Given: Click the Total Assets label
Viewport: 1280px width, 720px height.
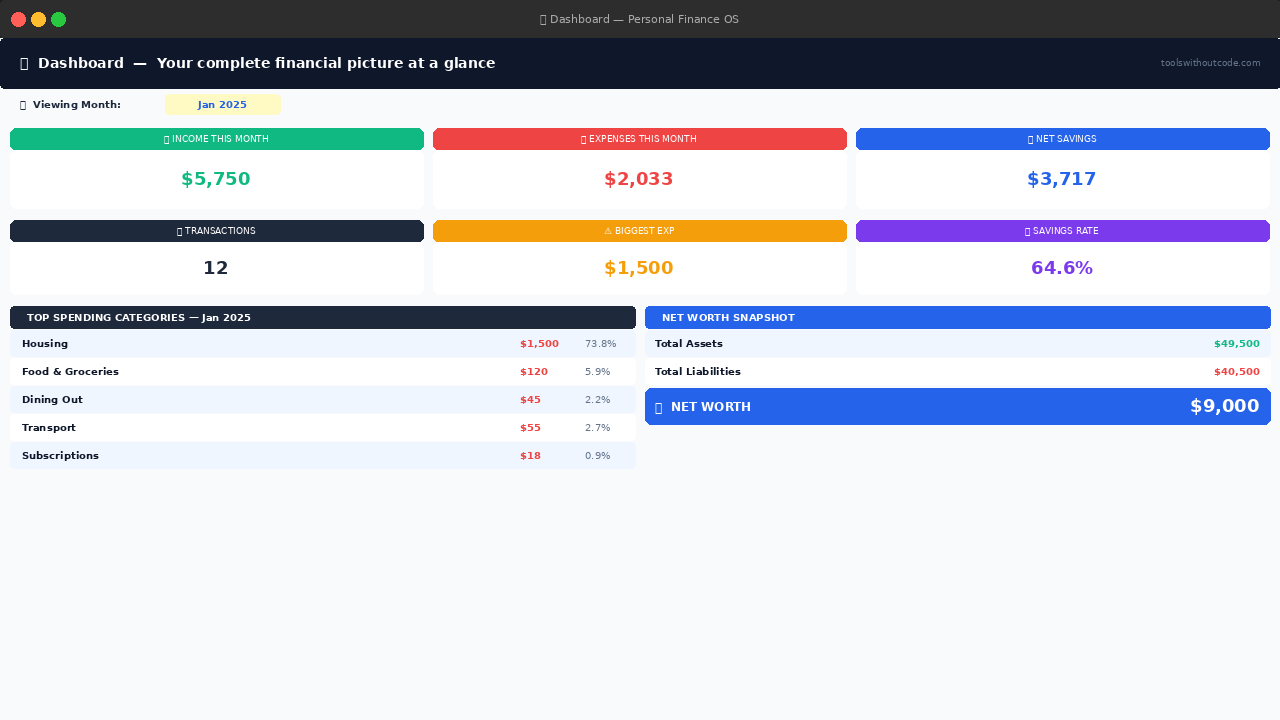Looking at the screenshot, I should pos(689,344).
